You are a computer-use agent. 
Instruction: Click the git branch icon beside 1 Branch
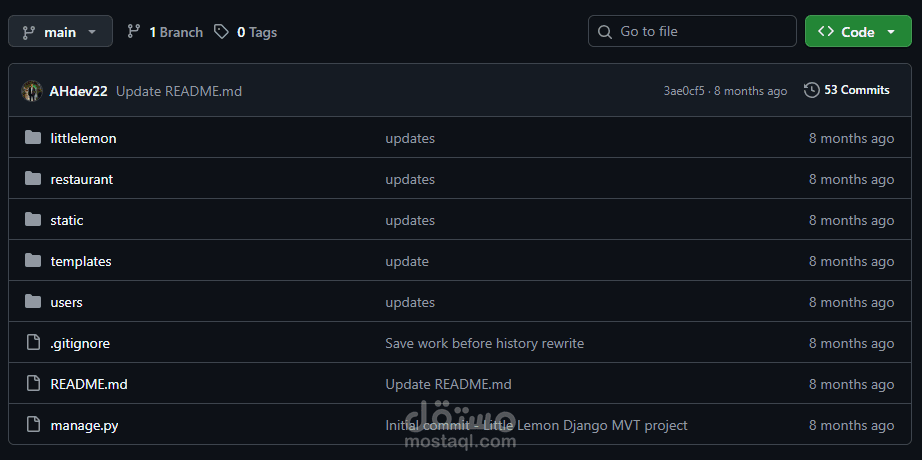pyautogui.click(x=134, y=32)
